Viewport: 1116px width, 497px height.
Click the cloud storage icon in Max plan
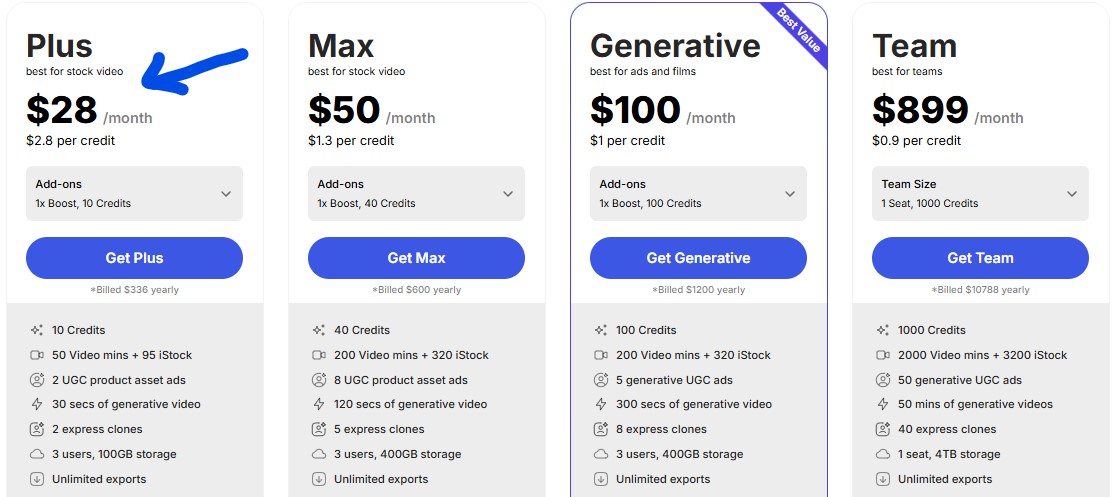tap(320, 454)
